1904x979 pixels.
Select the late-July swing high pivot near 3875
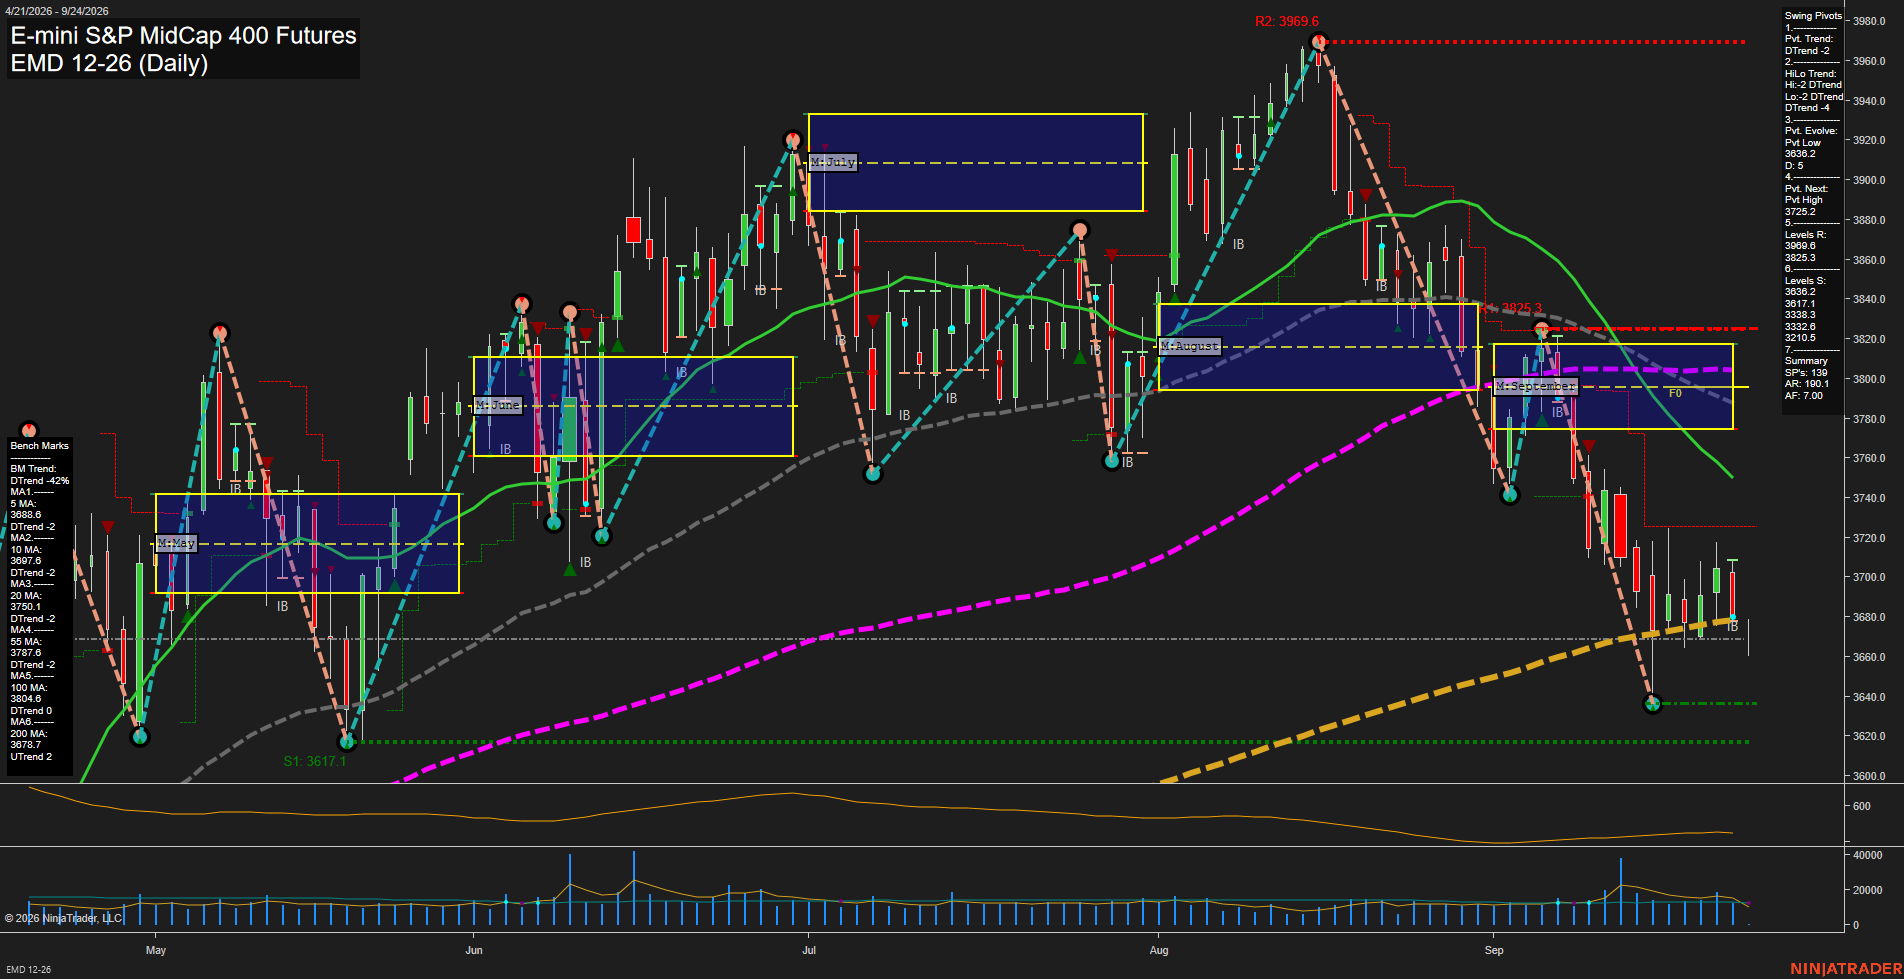[x=1079, y=230]
